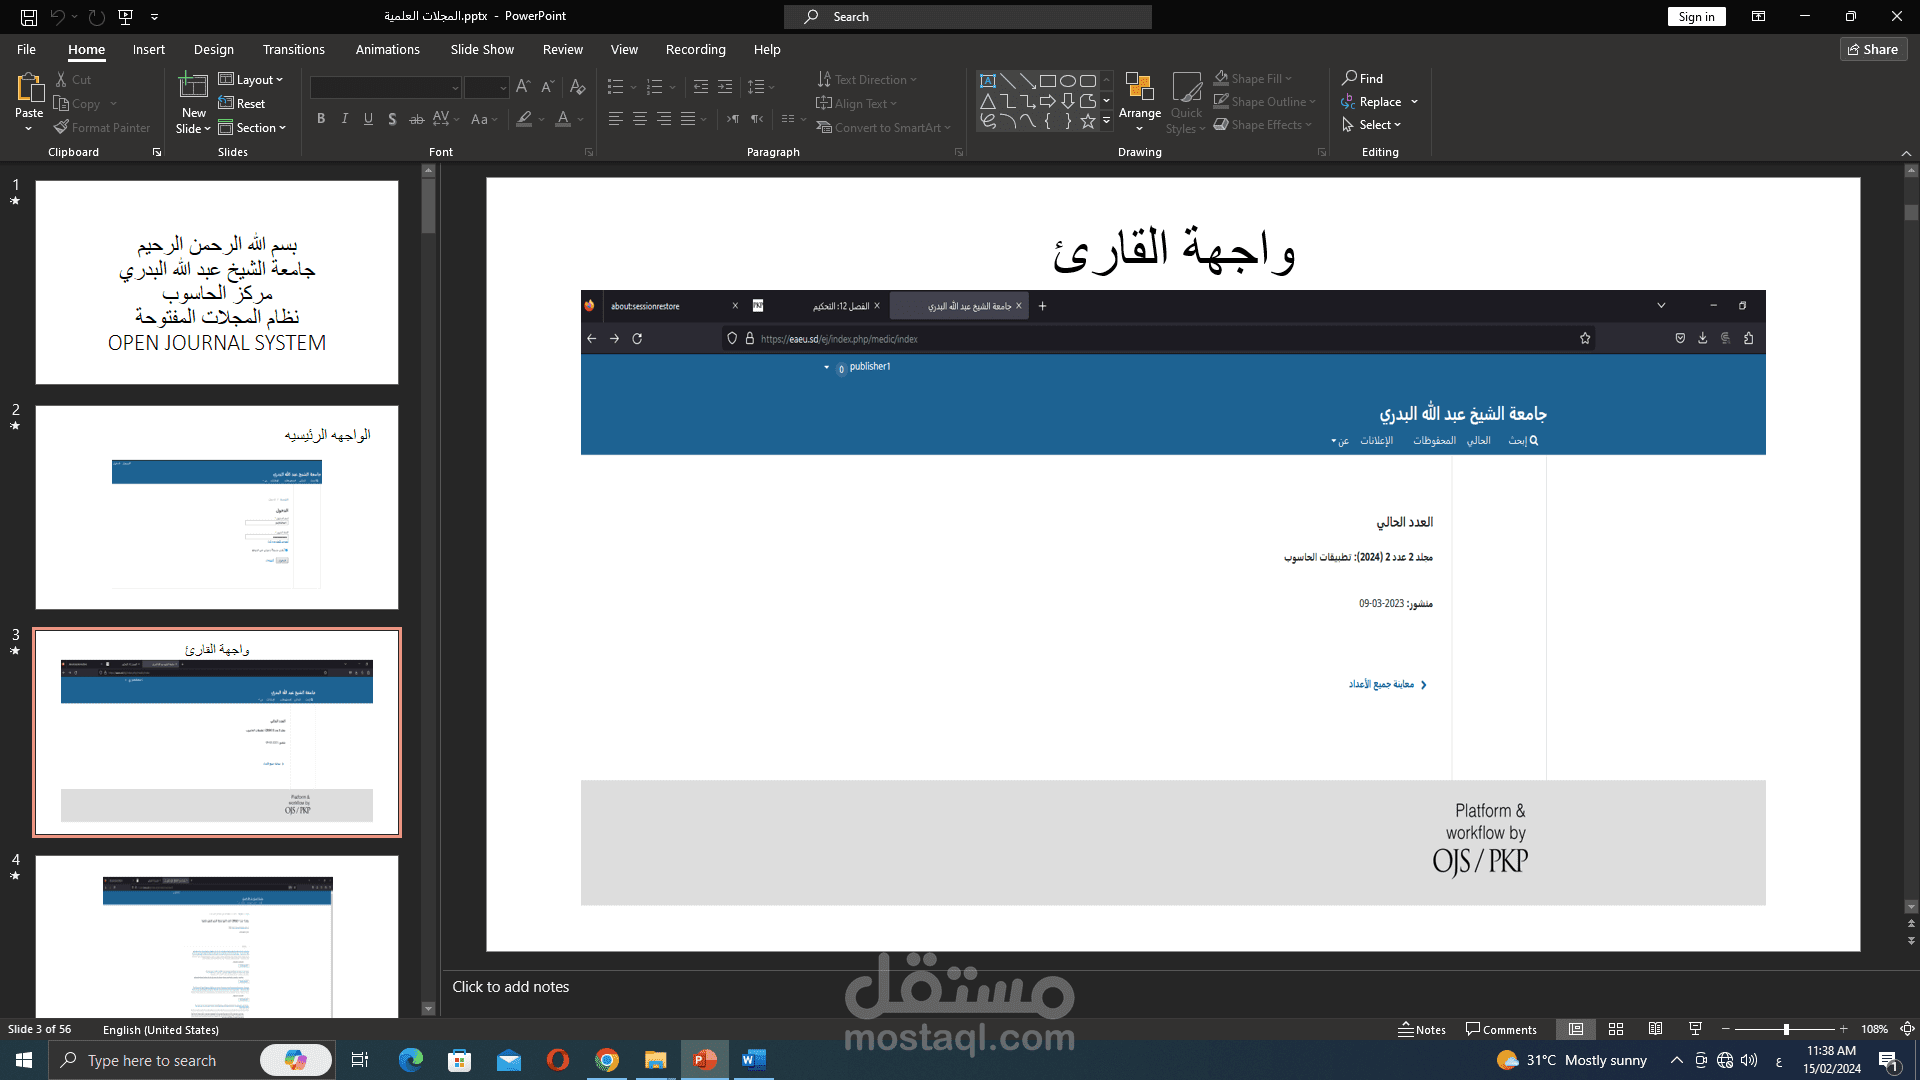
Task: Switch to the Slide Show tab
Action: click(x=482, y=49)
